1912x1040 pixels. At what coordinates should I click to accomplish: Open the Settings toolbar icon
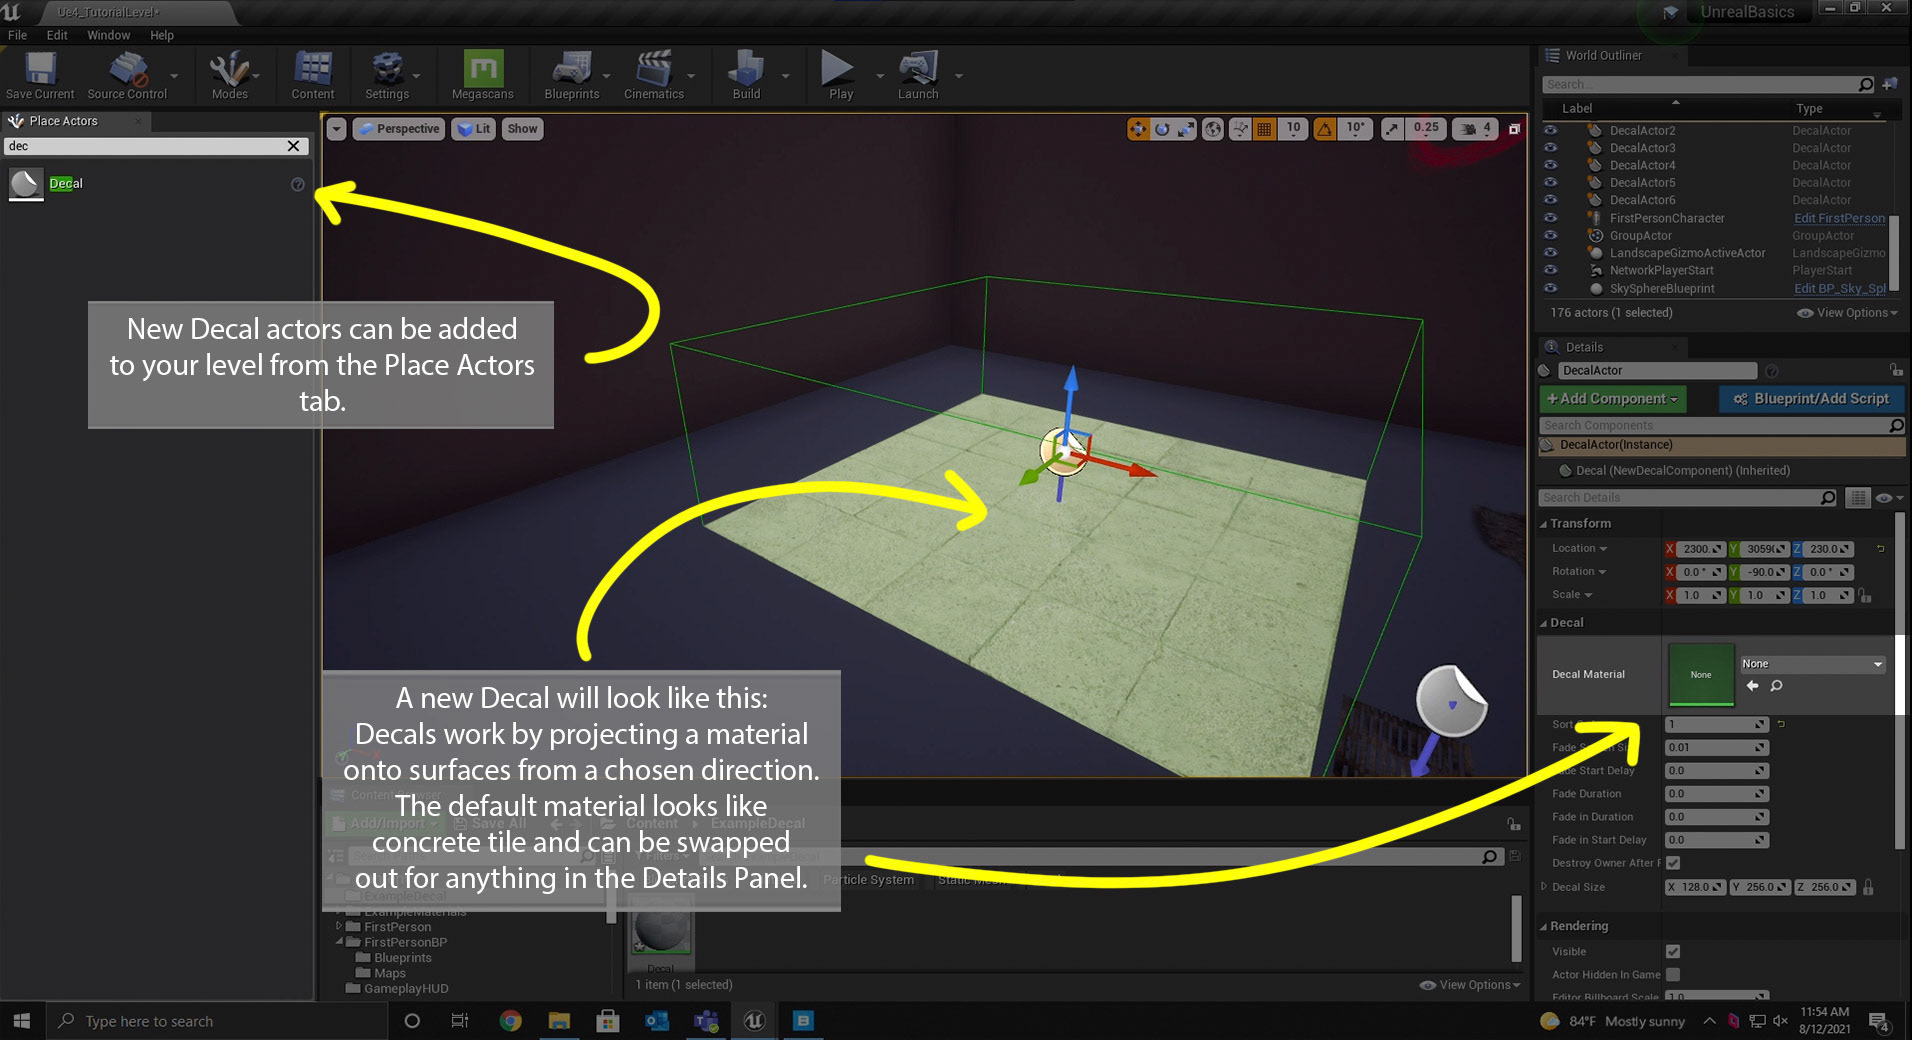[387, 75]
